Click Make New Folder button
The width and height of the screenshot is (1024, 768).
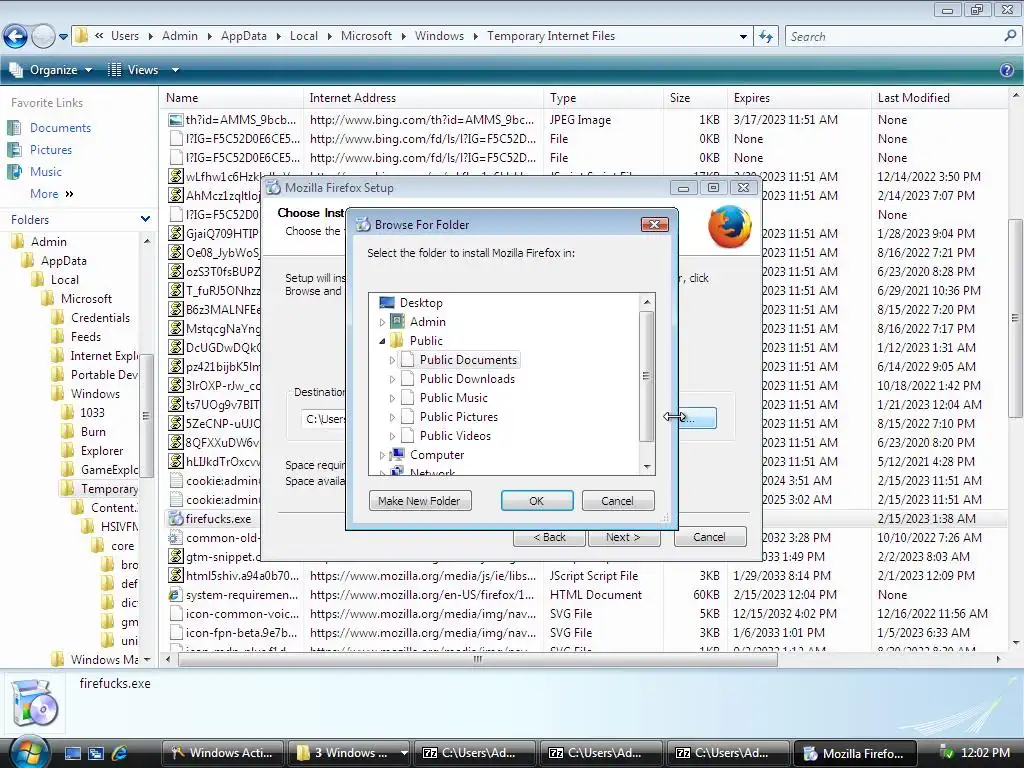420,501
